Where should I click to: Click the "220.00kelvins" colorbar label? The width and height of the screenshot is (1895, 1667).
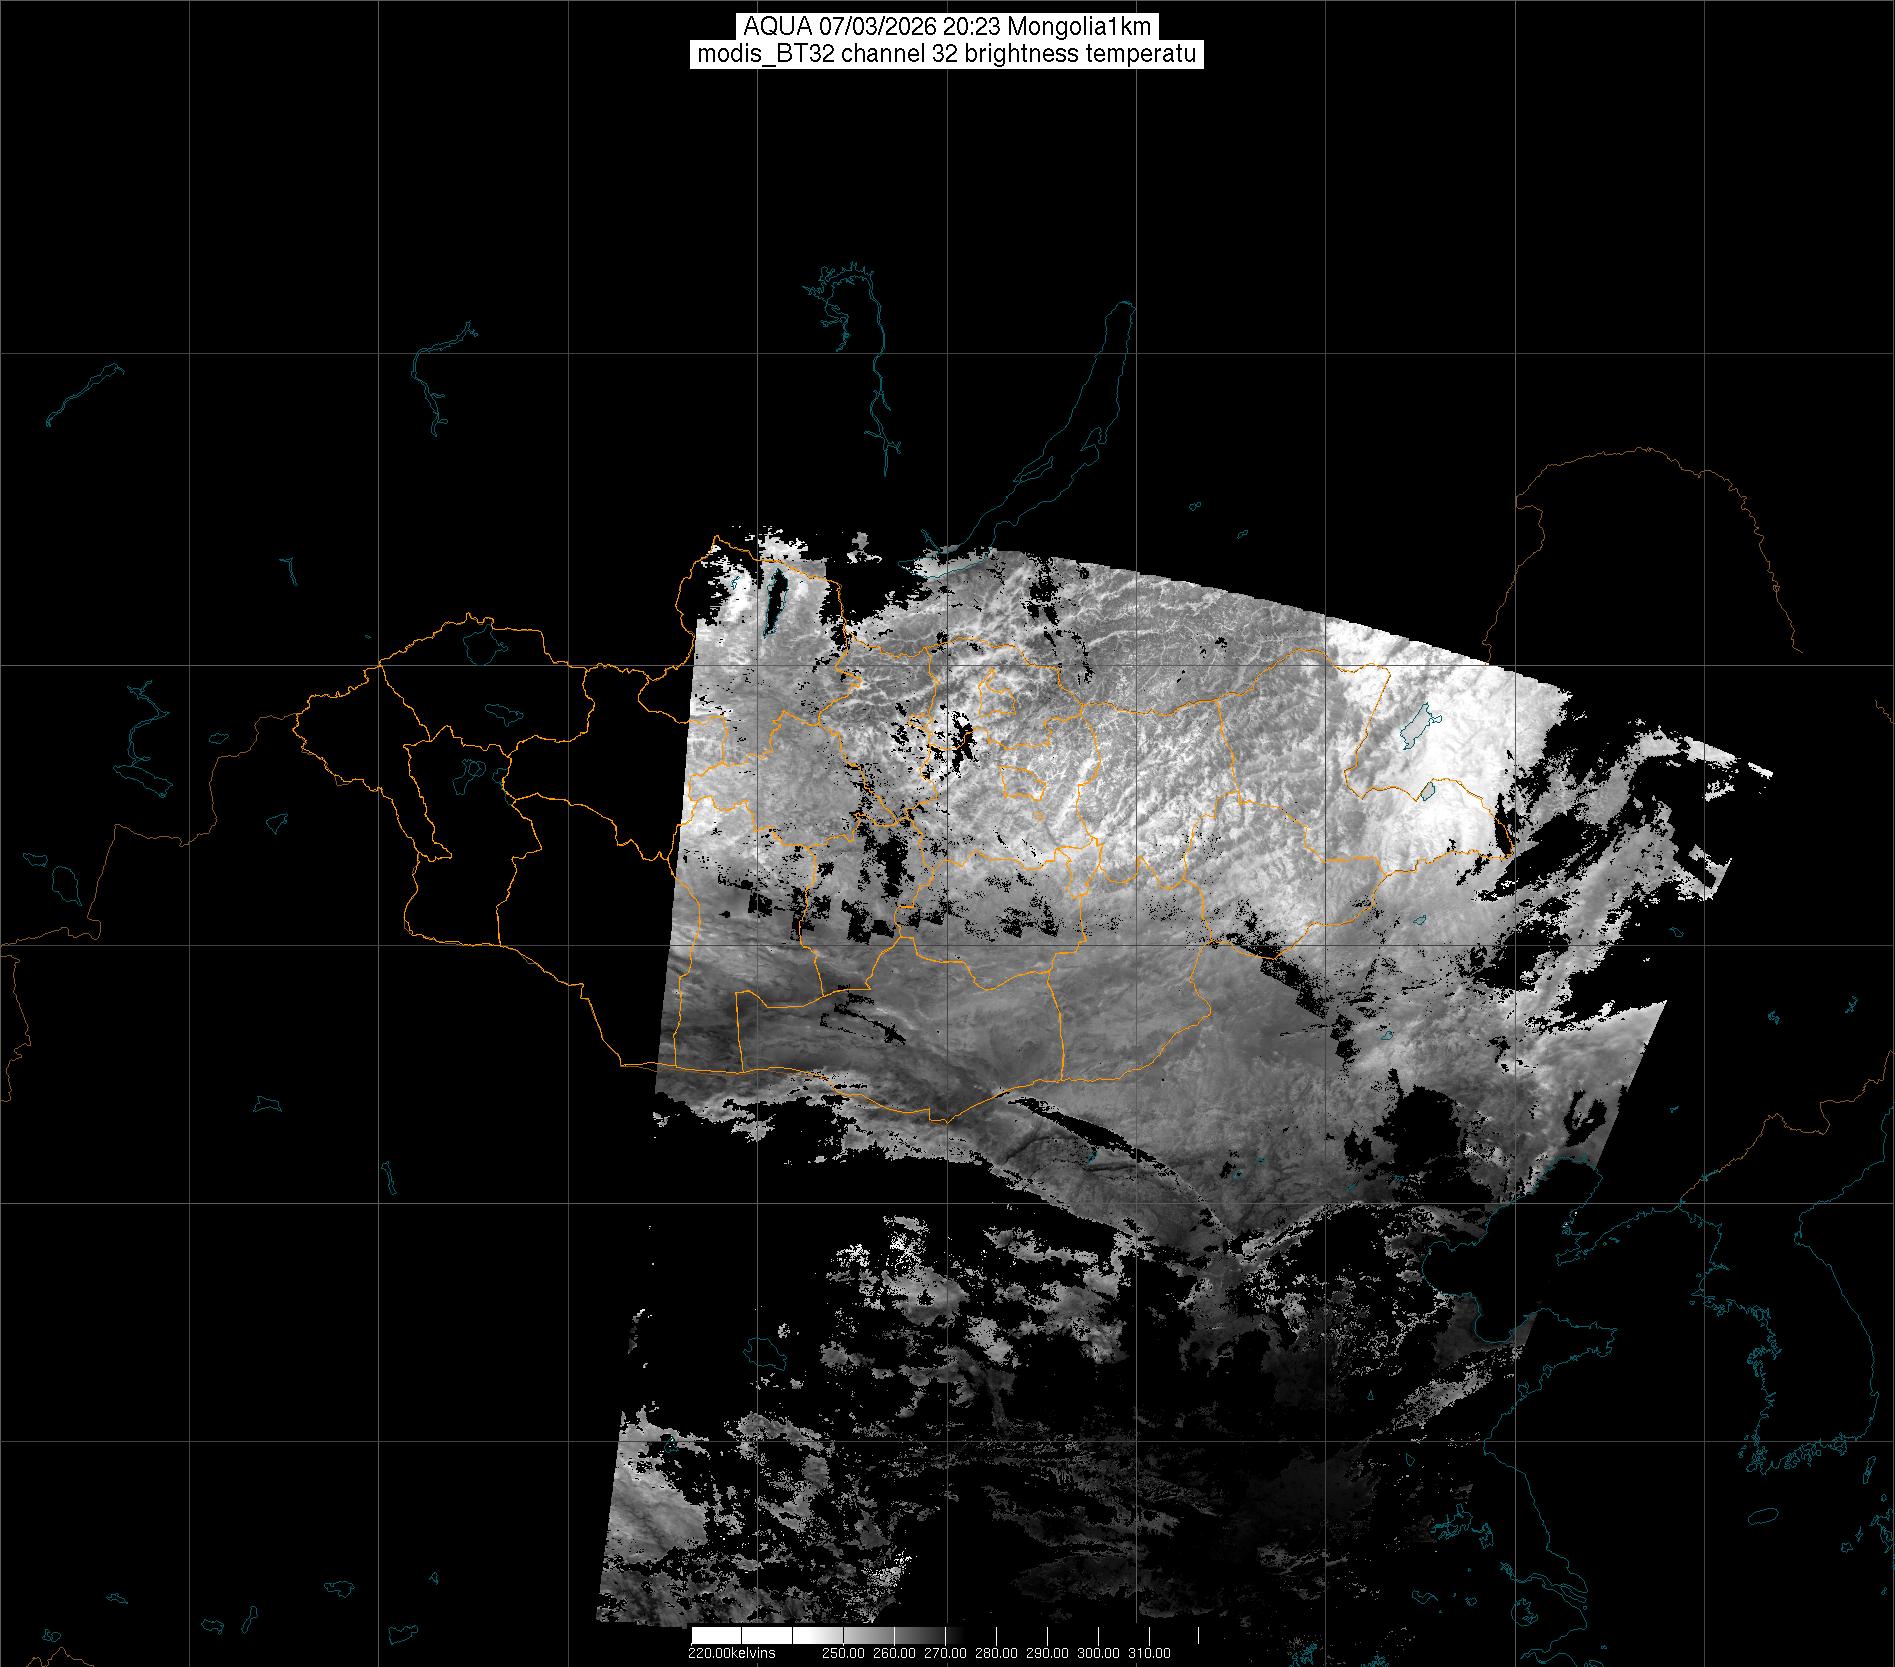(x=731, y=1653)
